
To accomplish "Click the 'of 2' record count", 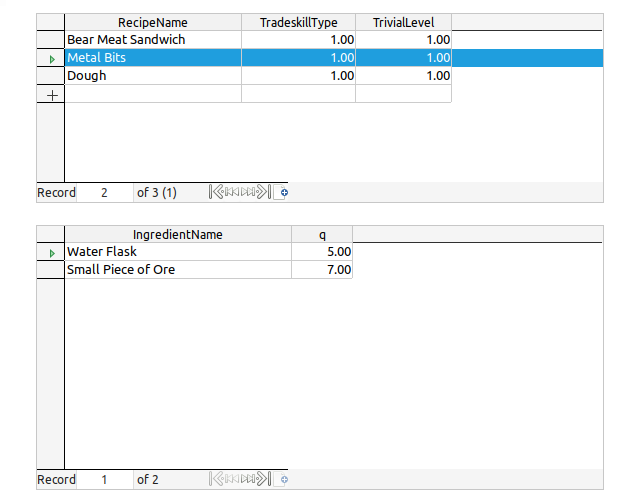I will pos(147,480).
